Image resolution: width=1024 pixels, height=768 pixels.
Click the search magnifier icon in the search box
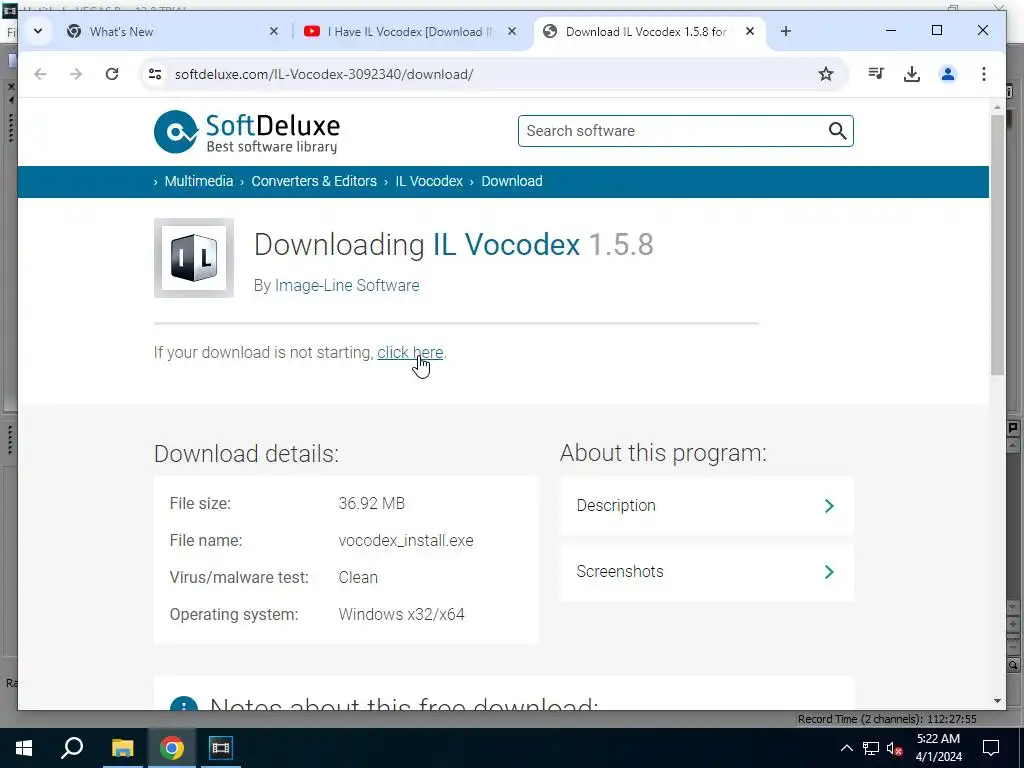pyautogui.click(x=837, y=131)
